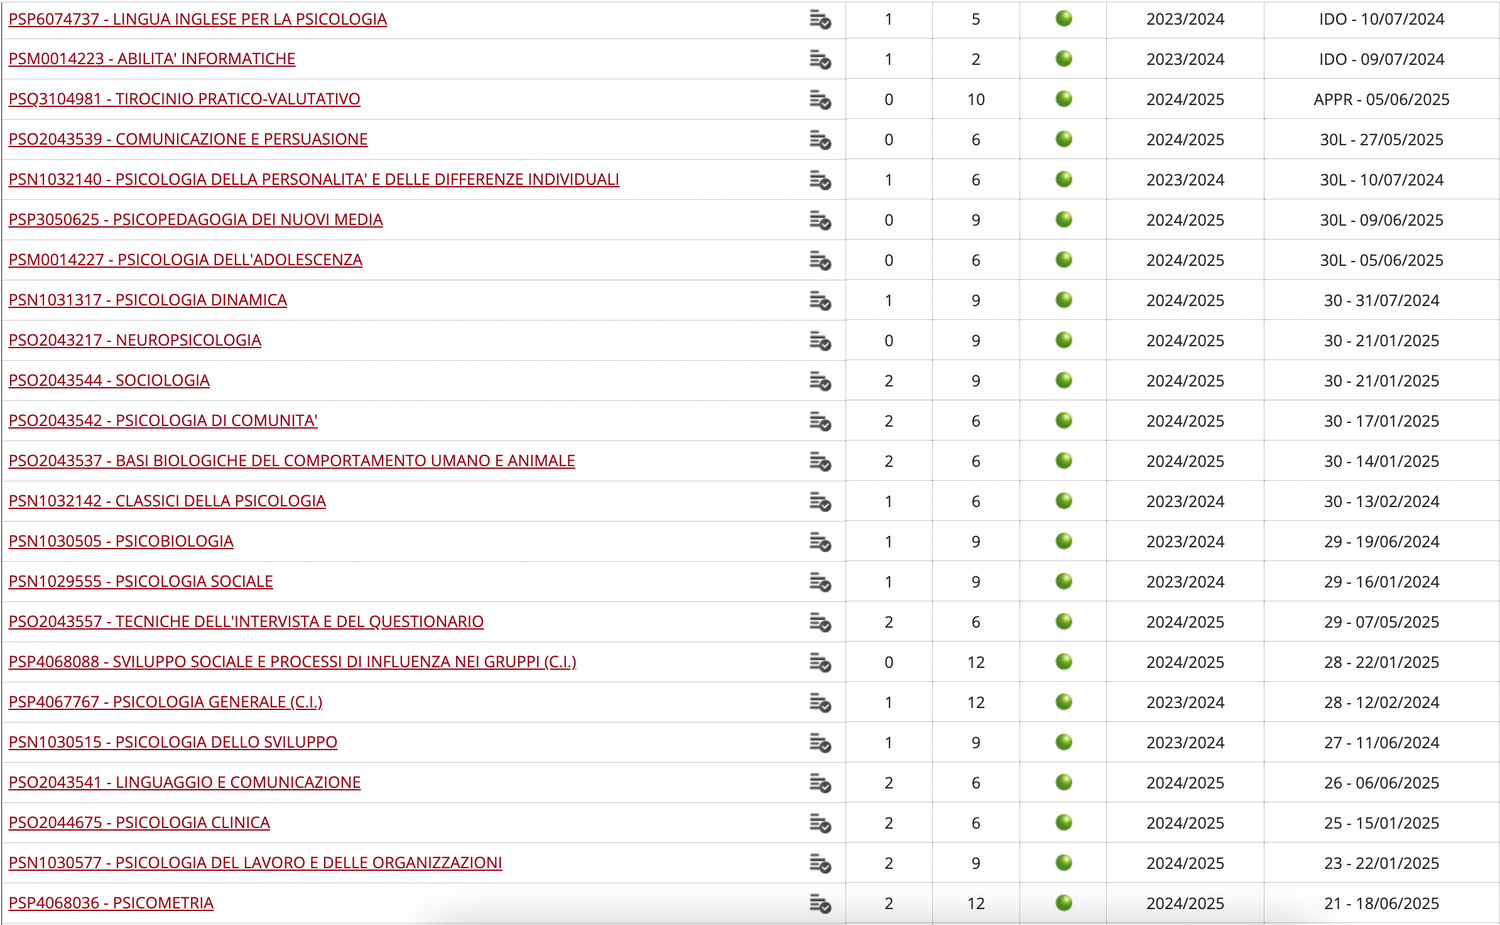This screenshot has width=1500, height=925.
Task: Click green status dot for LINGUAGGIO E COMUNICAZIONE
Action: pyautogui.click(x=1064, y=782)
